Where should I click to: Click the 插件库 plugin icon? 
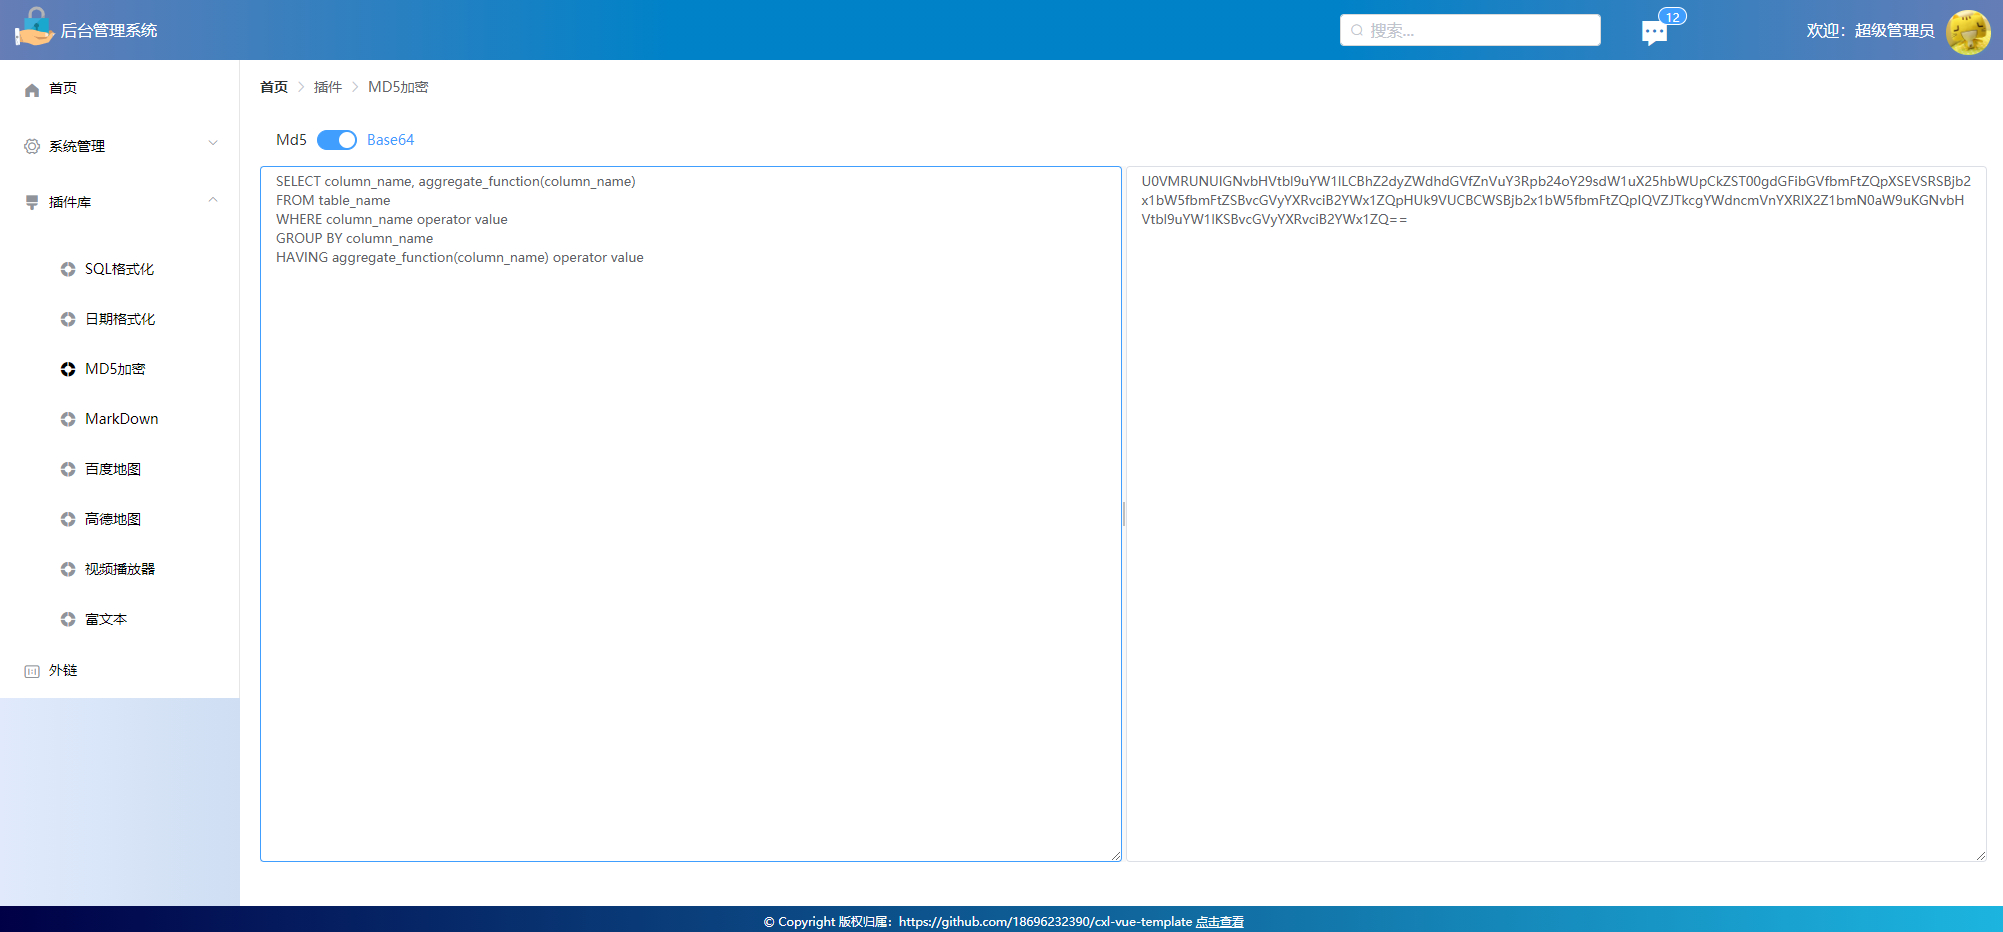click(32, 202)
